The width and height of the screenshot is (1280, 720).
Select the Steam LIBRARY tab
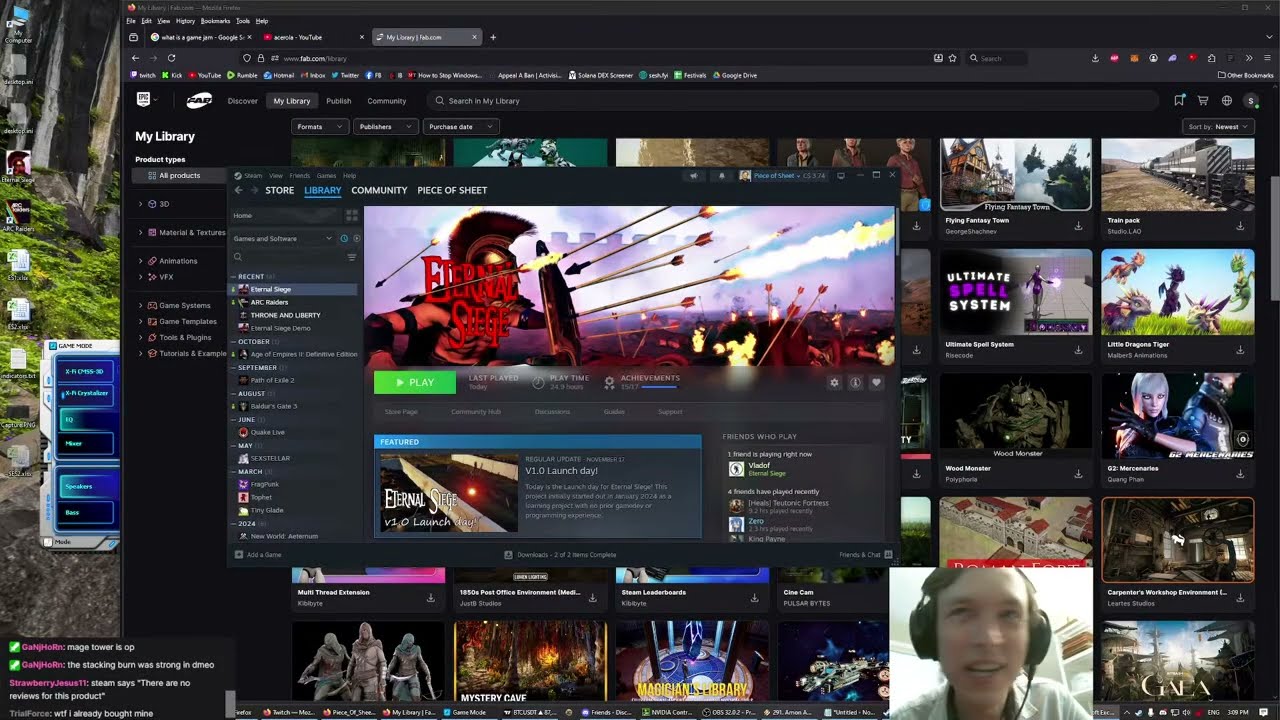click(322, 190)
